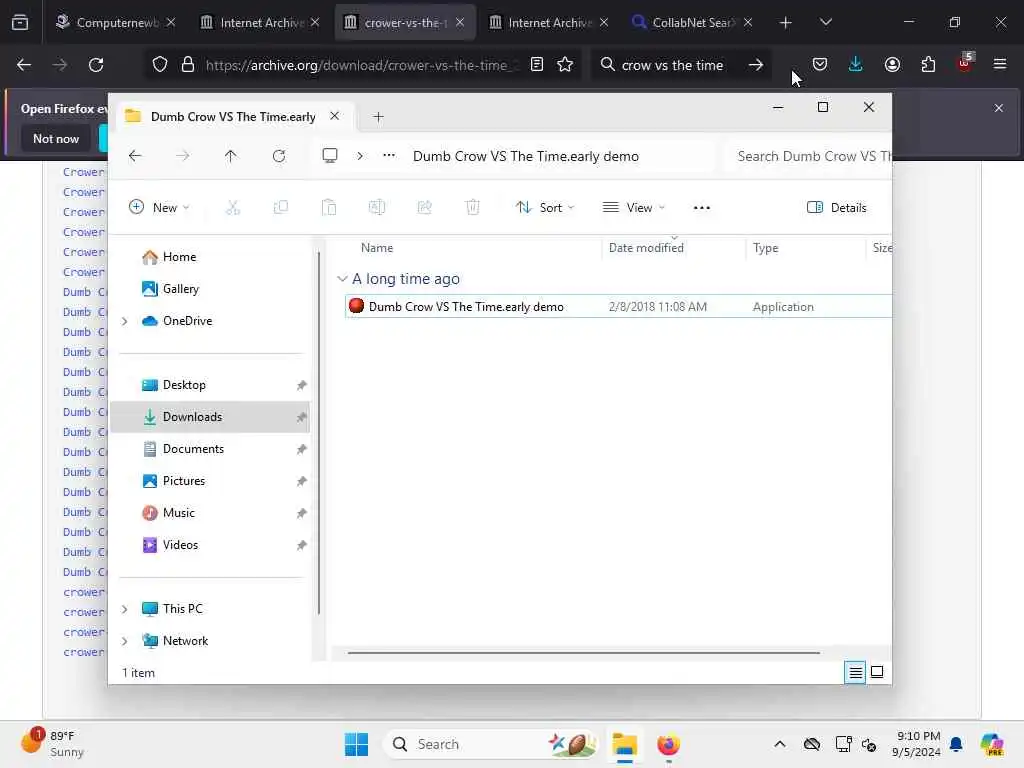
Task: Go back in File Explorer
Action: (135, 156)
